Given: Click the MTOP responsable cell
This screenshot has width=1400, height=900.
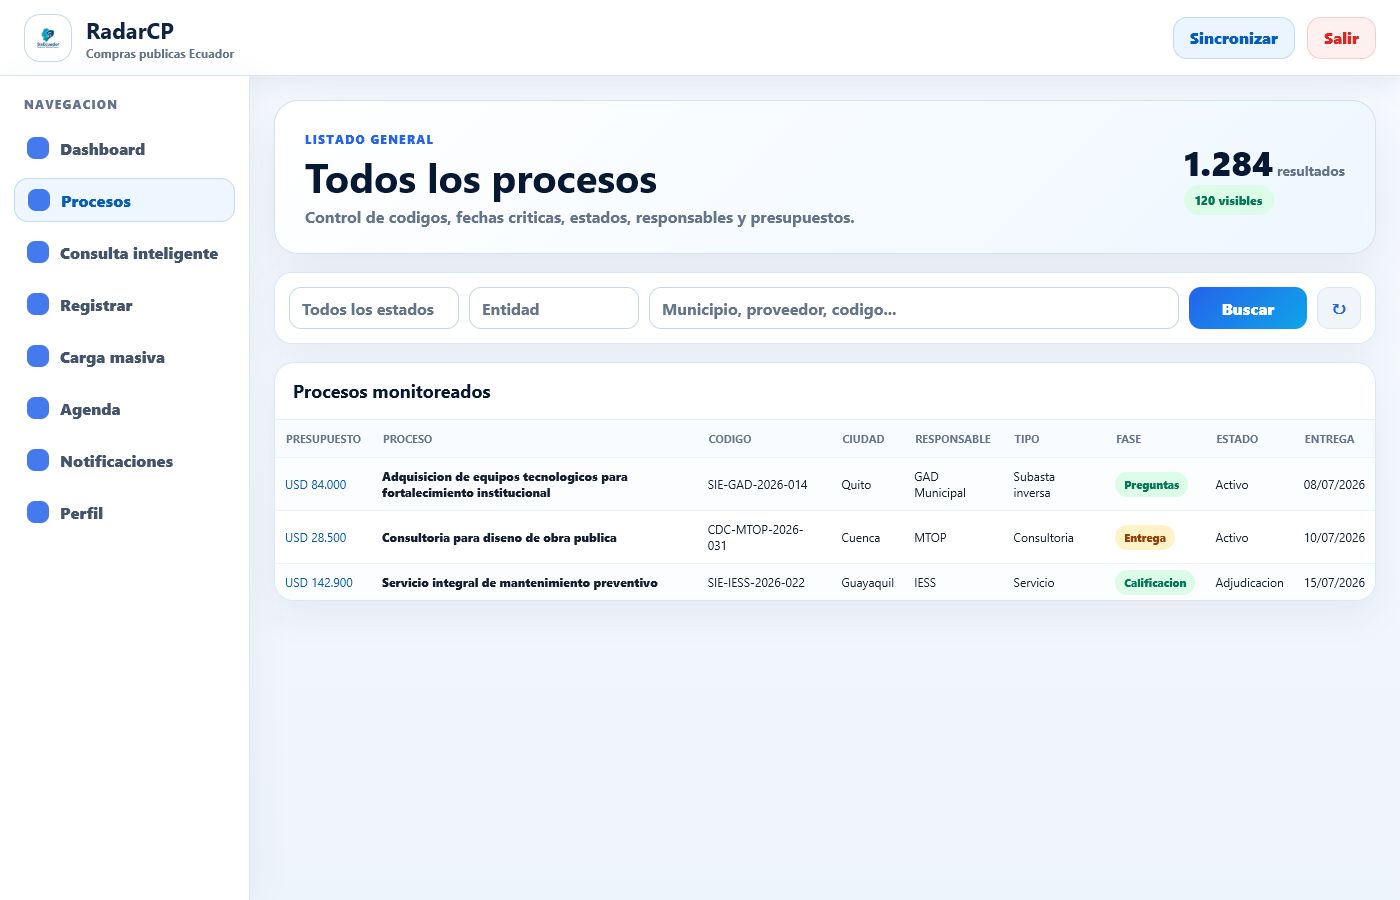Looking at the screenshot, I should pos(930,538).
